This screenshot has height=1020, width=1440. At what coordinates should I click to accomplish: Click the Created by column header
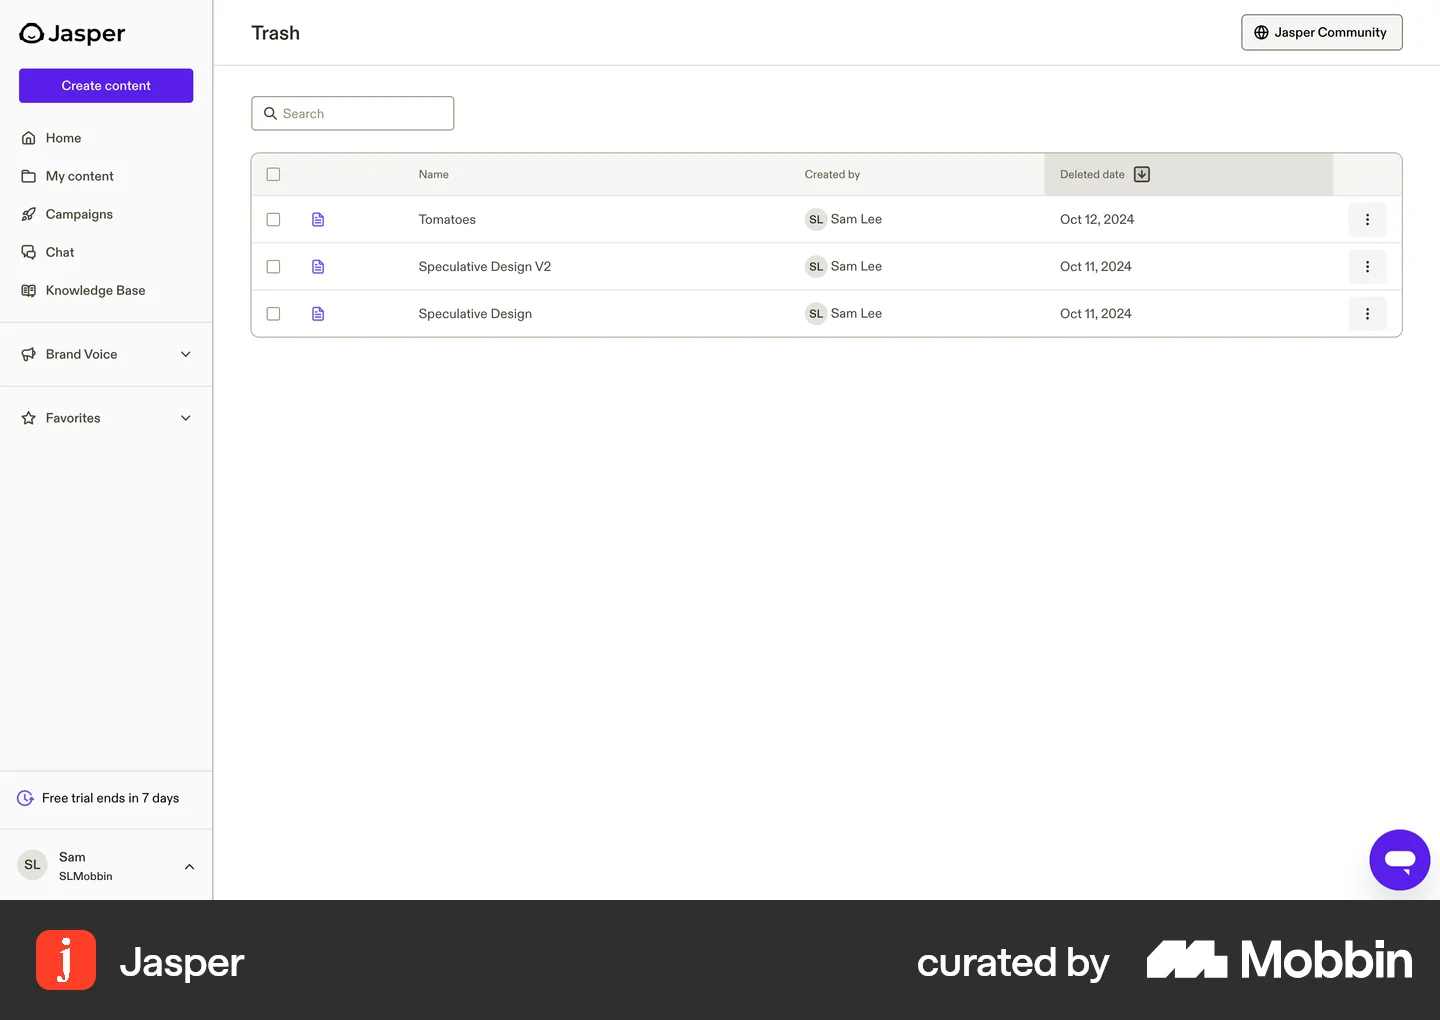pos(832,174)
